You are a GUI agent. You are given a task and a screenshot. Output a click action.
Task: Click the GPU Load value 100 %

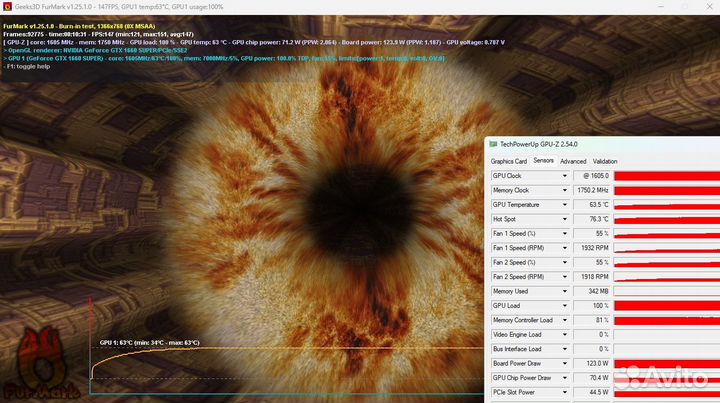[x=592, y=306]
